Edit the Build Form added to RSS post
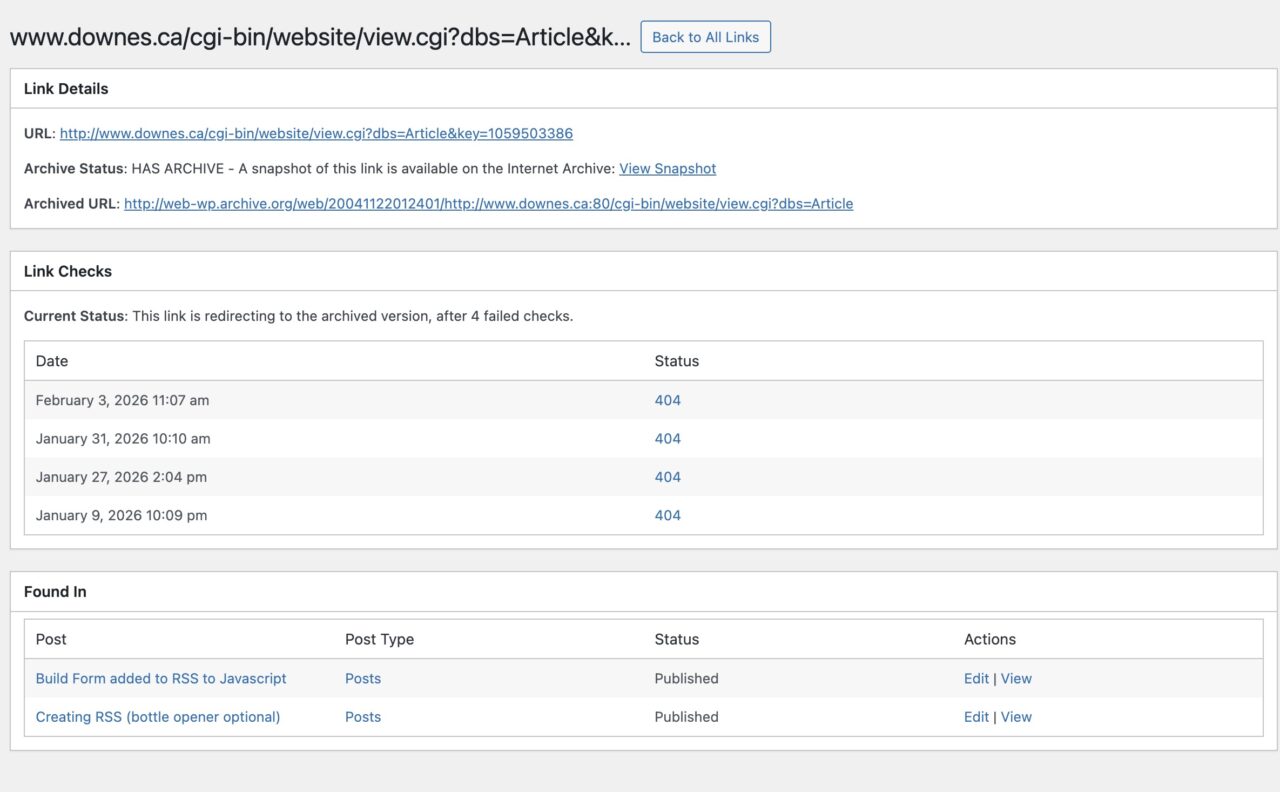This screenshot has height=792, width=1280. 976,678
